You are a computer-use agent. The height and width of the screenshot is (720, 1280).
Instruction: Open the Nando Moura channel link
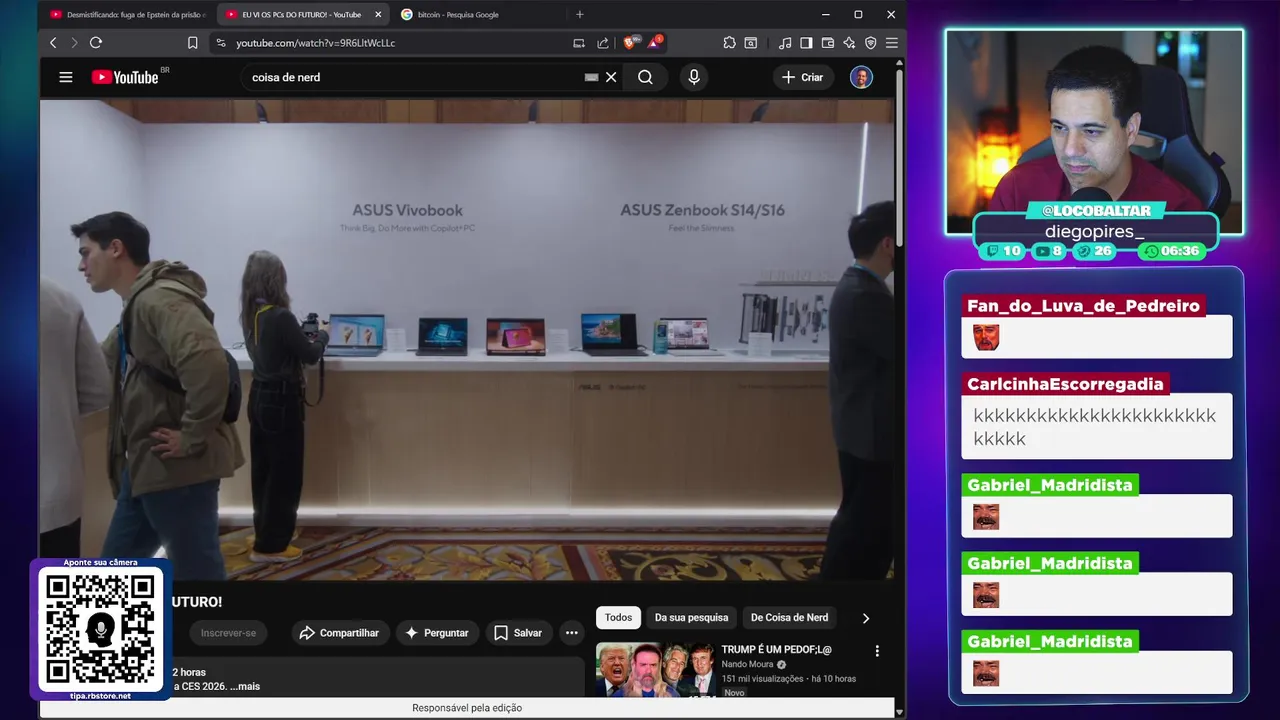(x=747, y=664)
